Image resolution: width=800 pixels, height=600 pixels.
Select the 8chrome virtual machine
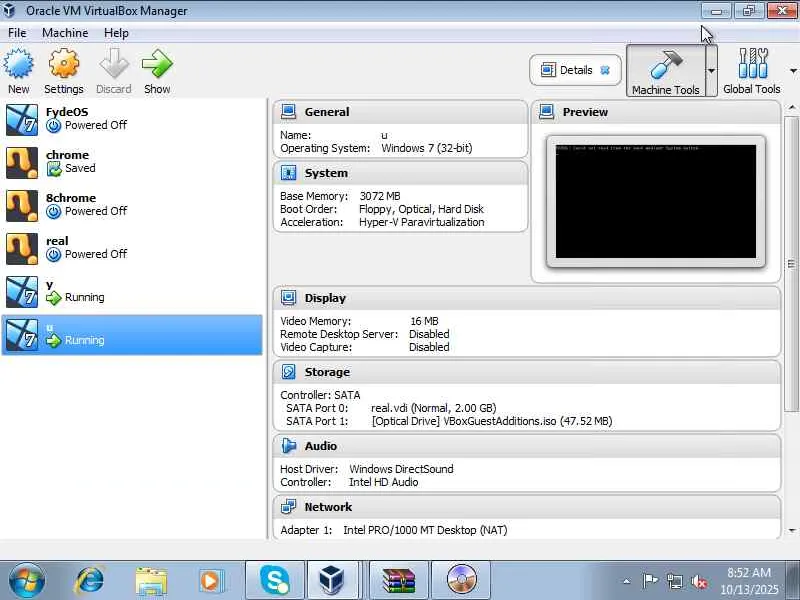[x=132, y=205]
